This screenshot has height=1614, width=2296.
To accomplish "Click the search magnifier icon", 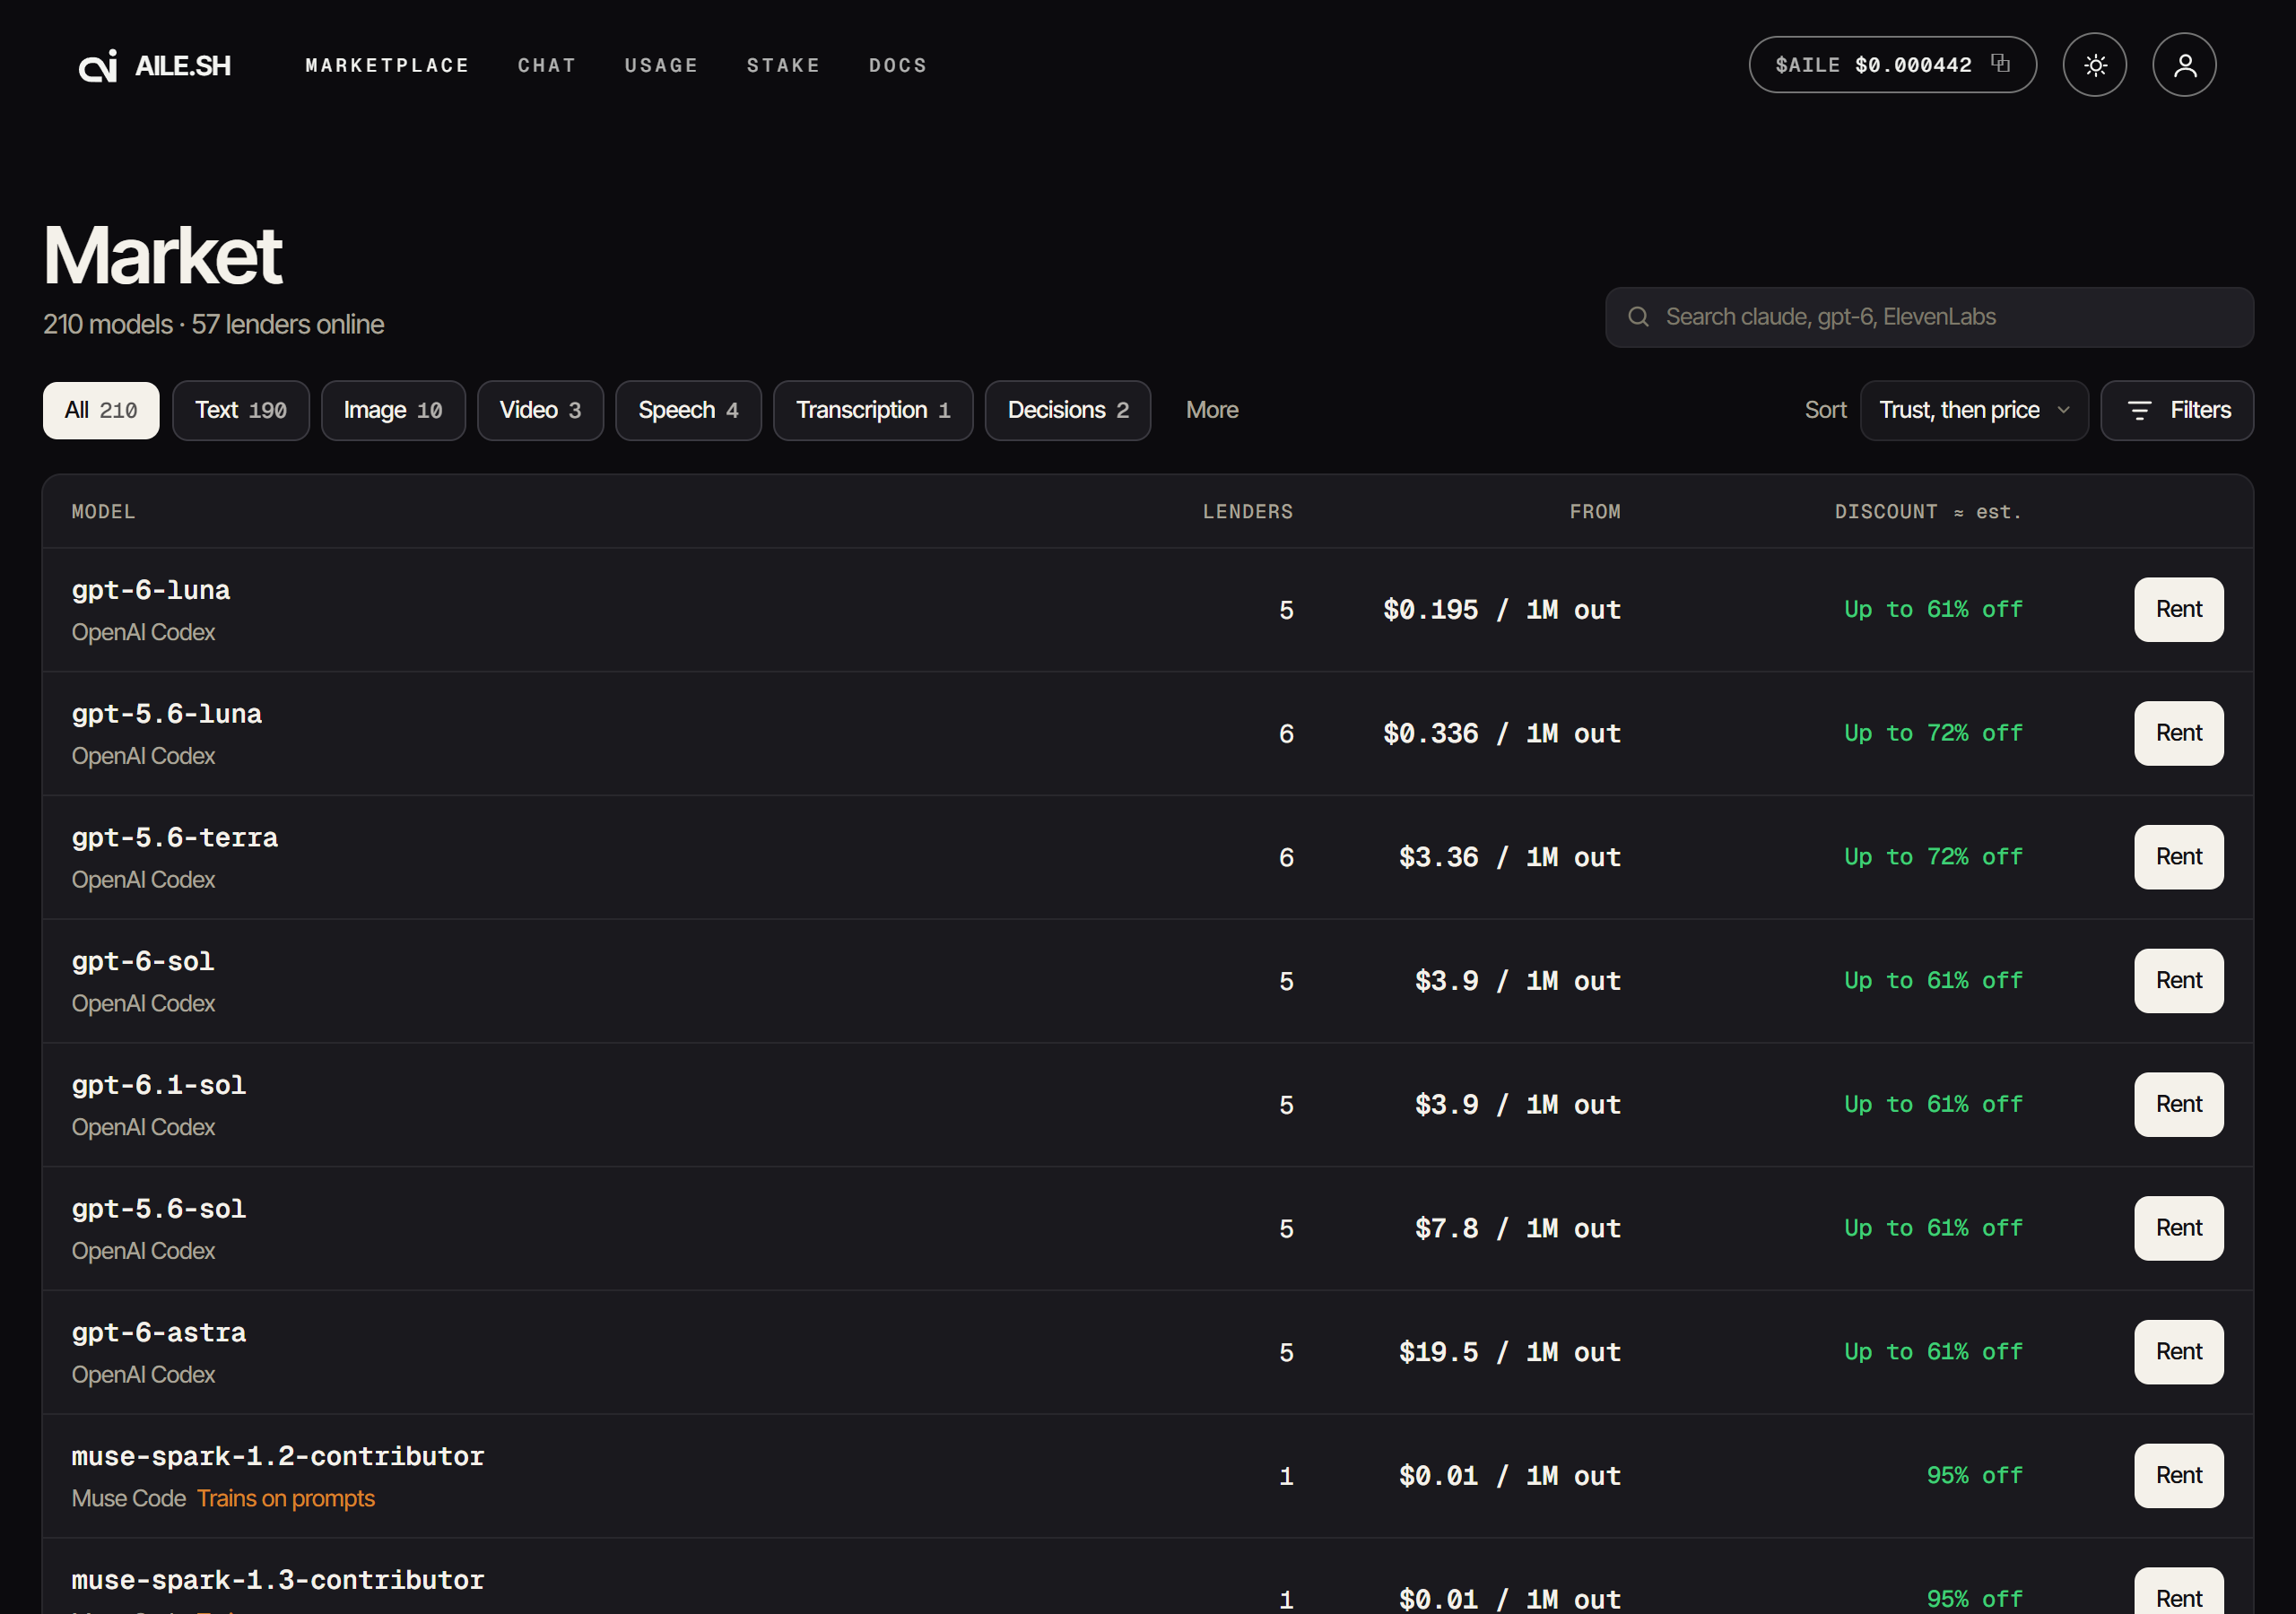I will tap(1638, 317).
